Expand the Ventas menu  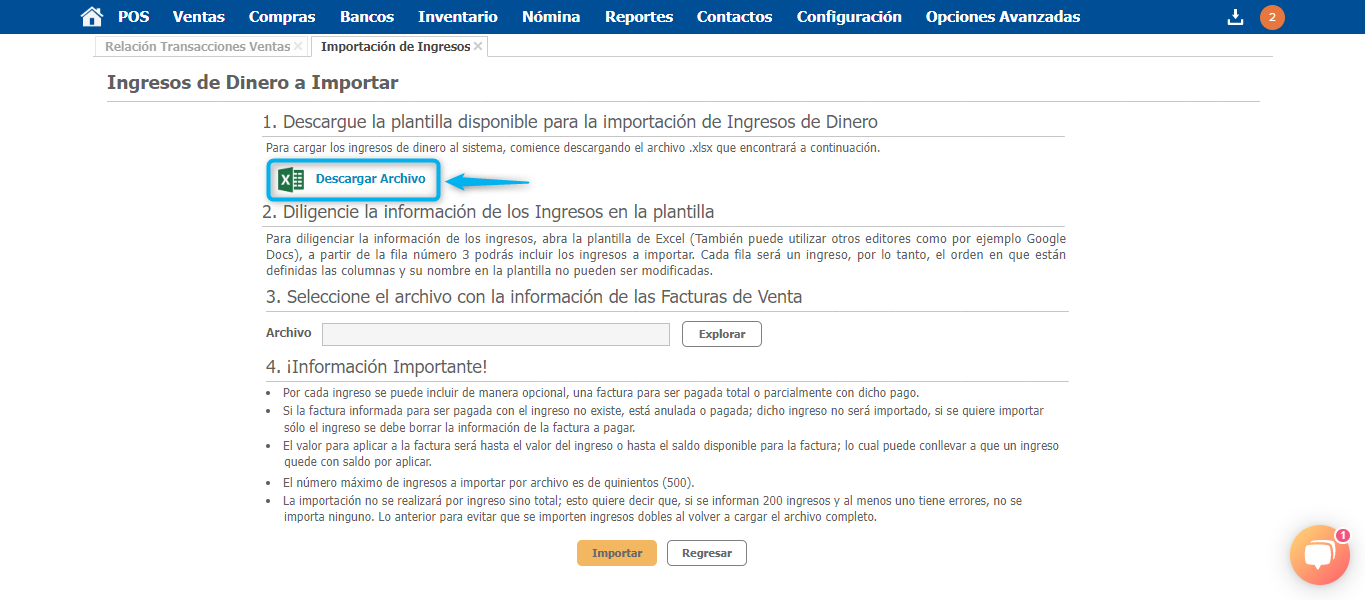[x=198, y=17]
